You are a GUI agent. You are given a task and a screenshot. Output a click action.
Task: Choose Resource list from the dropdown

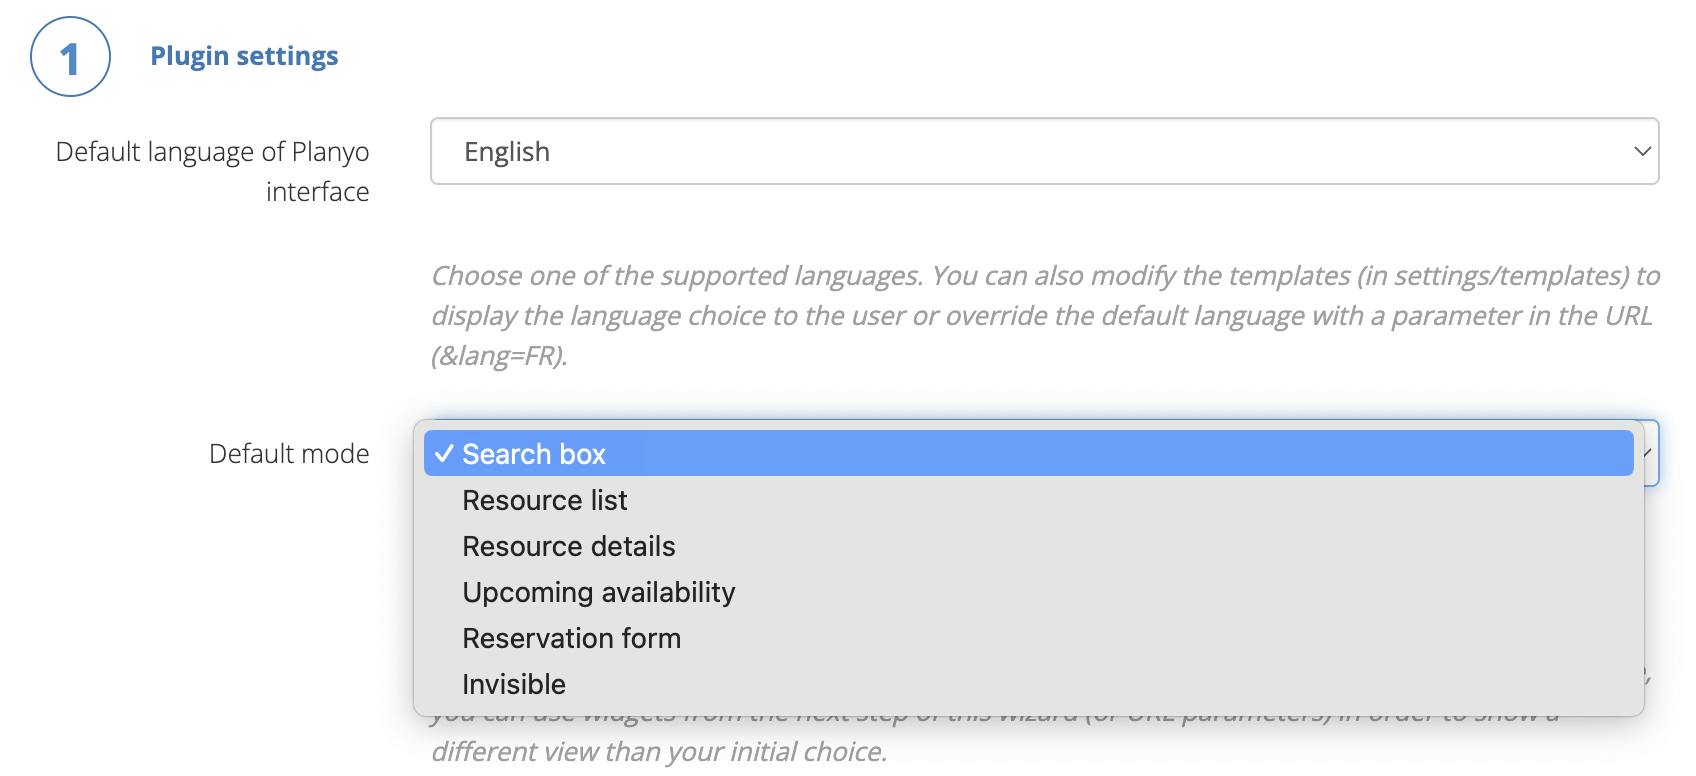coord(545,500)
